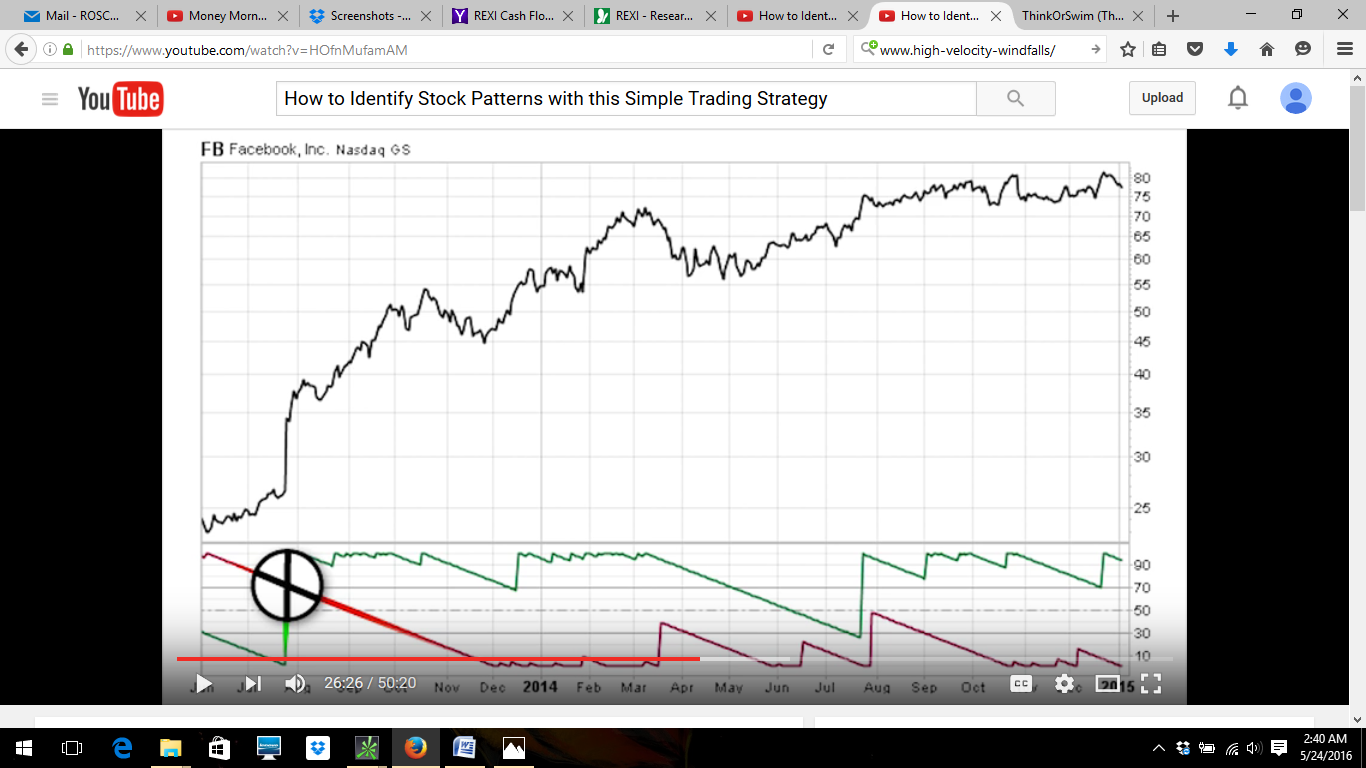Play the paused video
This screenshot has height=768, width=1366.
coord(204,684)
